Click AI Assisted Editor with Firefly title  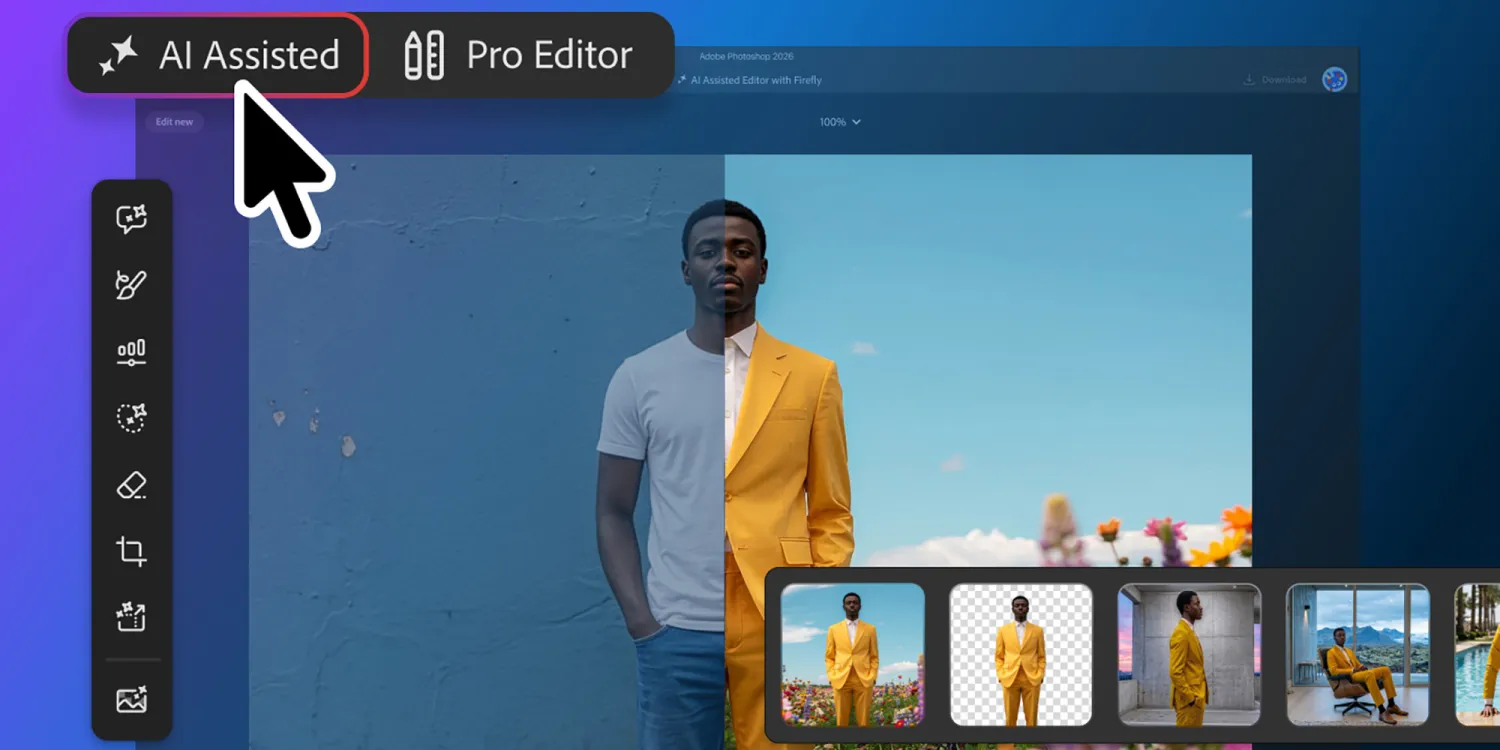point(749,80)
